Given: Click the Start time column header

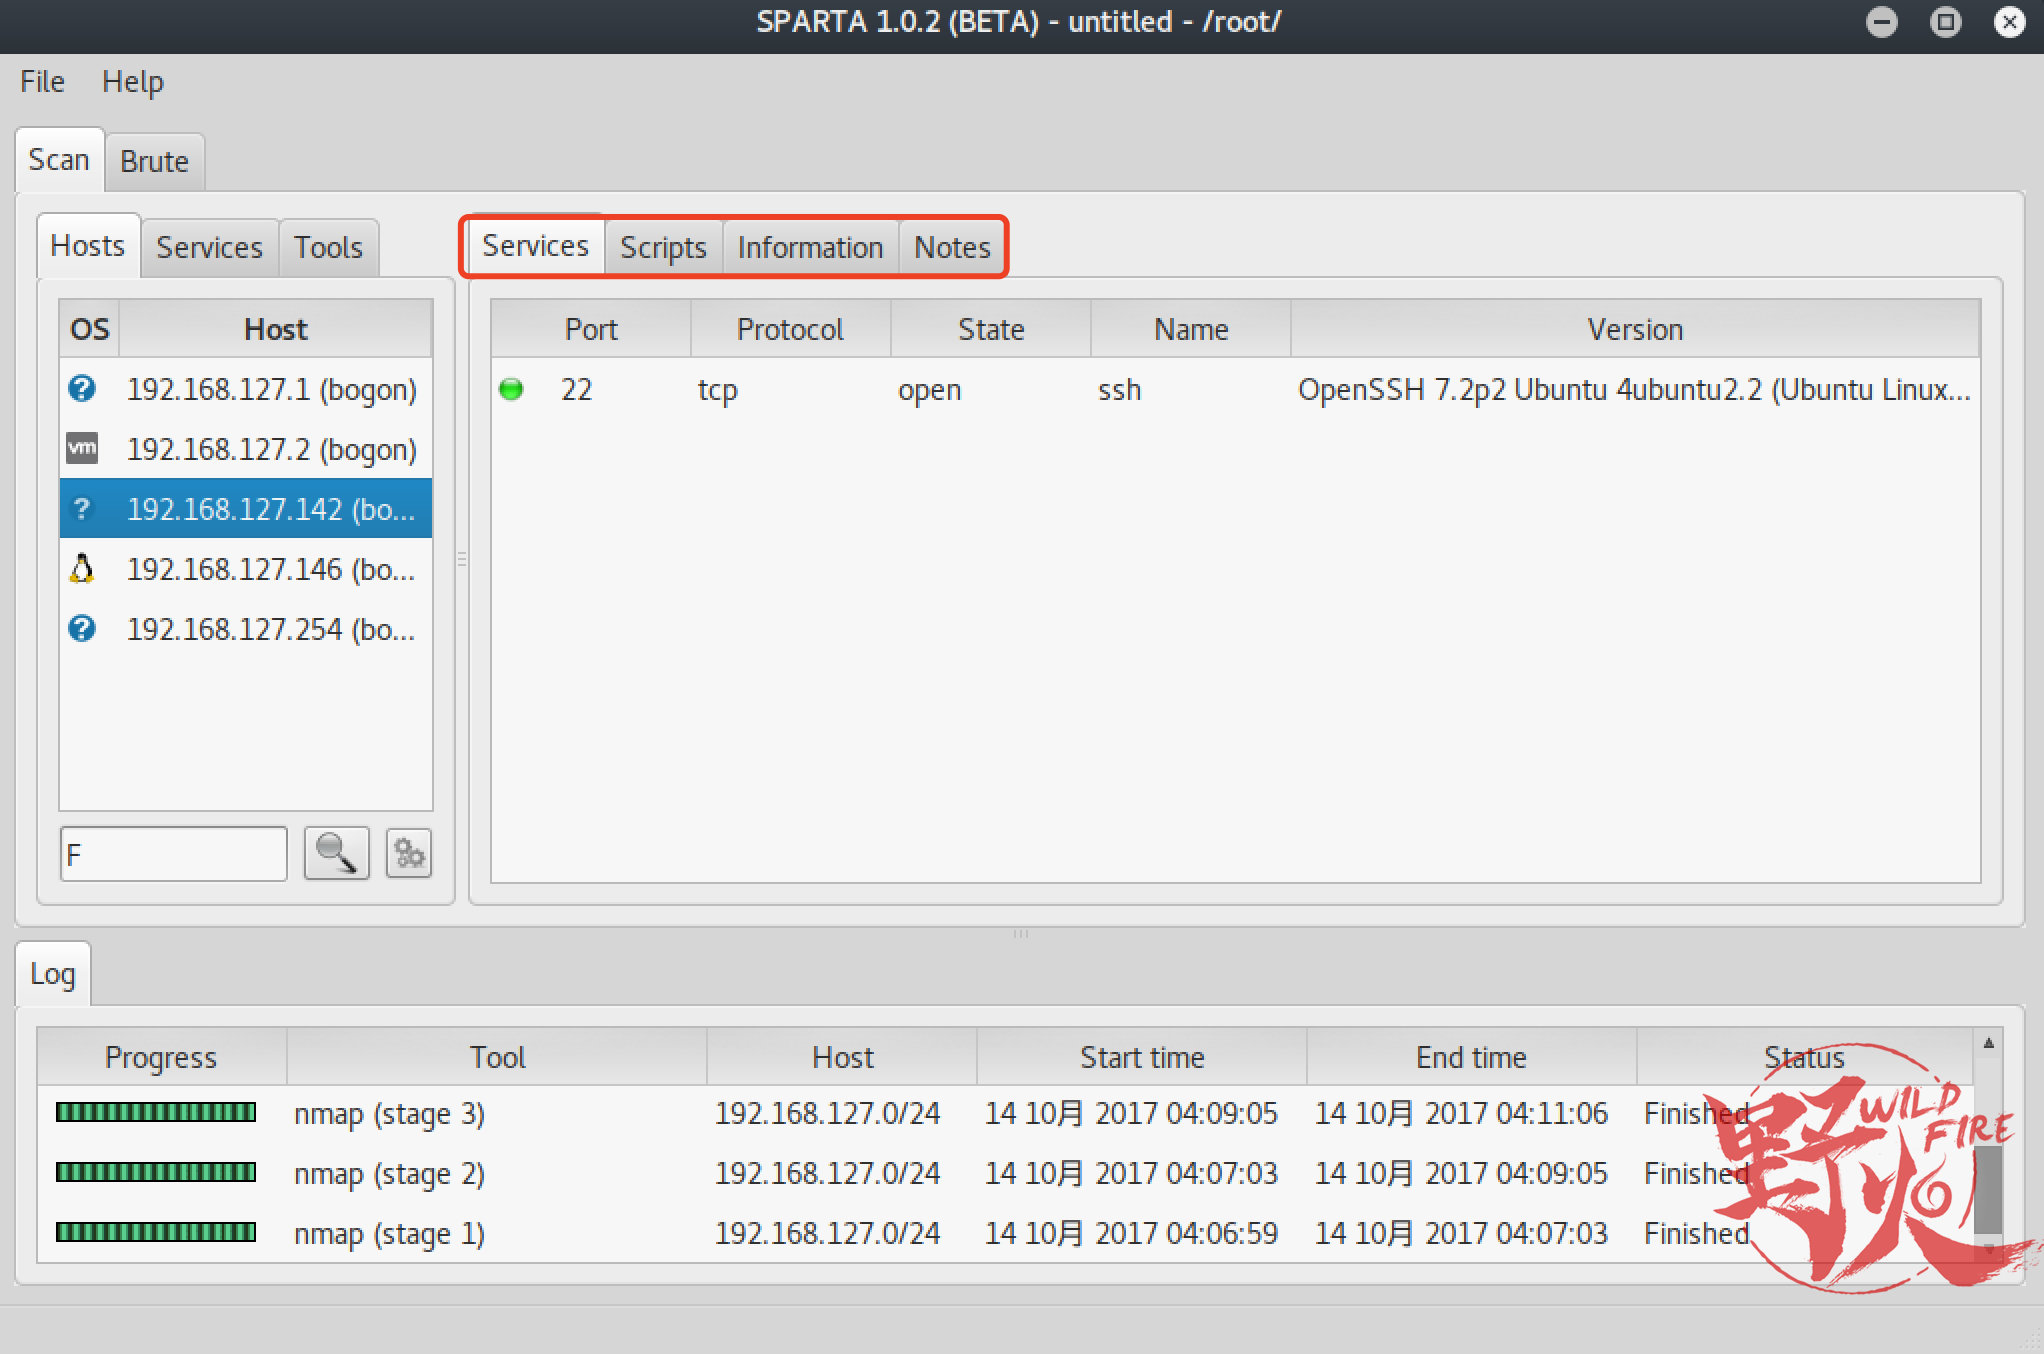Looking at the screenshot, I should point(1142,1057).
